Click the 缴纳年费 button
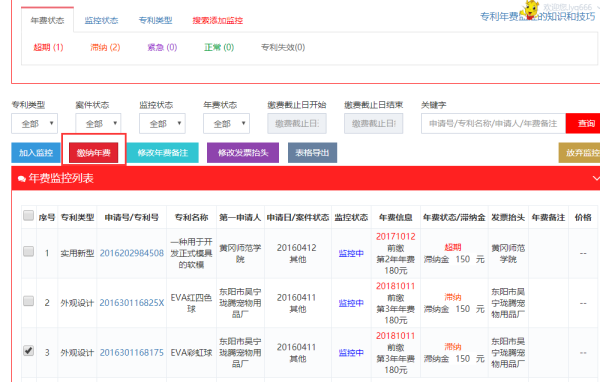600x382 pixels. (x=94, y=153)
